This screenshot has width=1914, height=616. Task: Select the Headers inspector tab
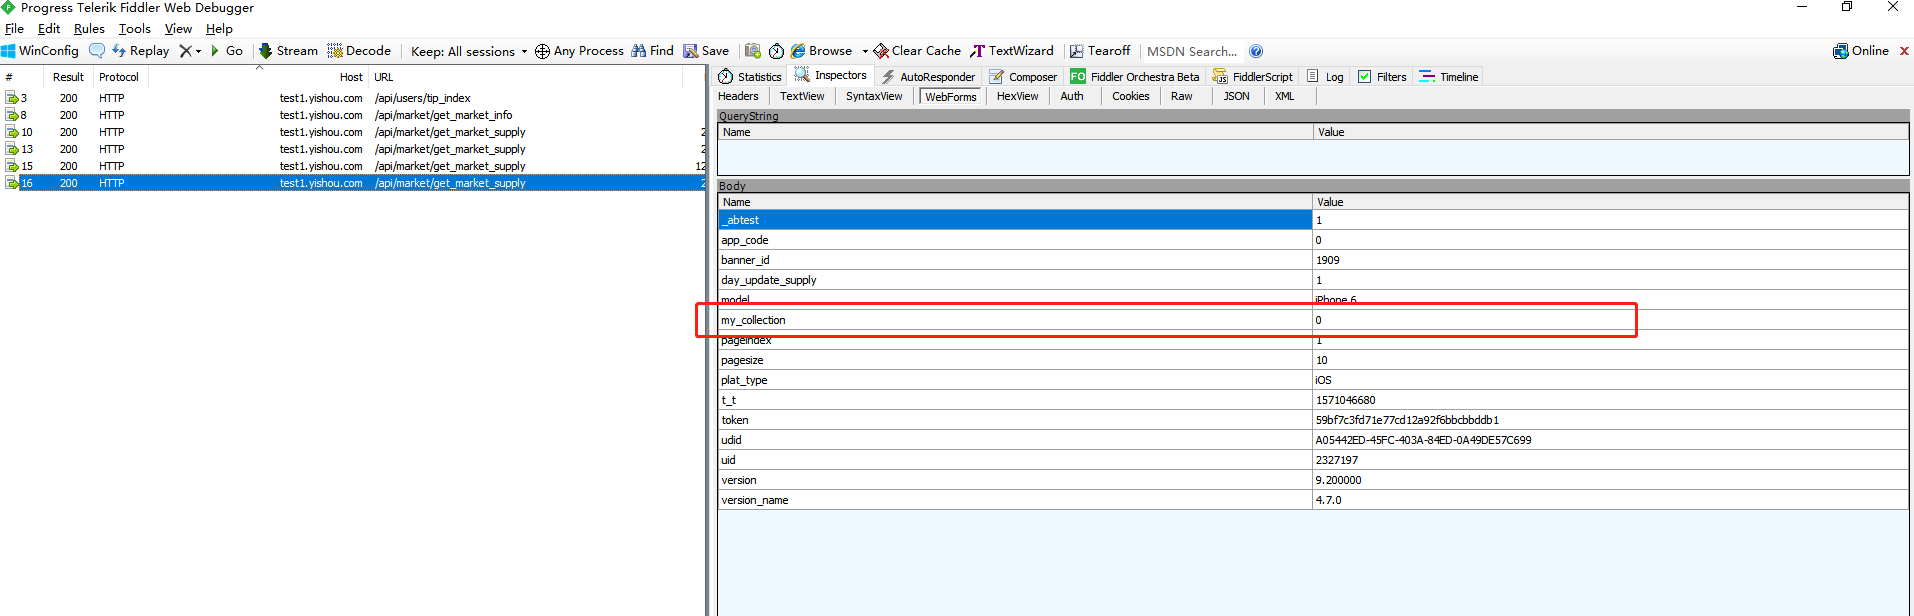pyautogui.click(x=738, y=97)
